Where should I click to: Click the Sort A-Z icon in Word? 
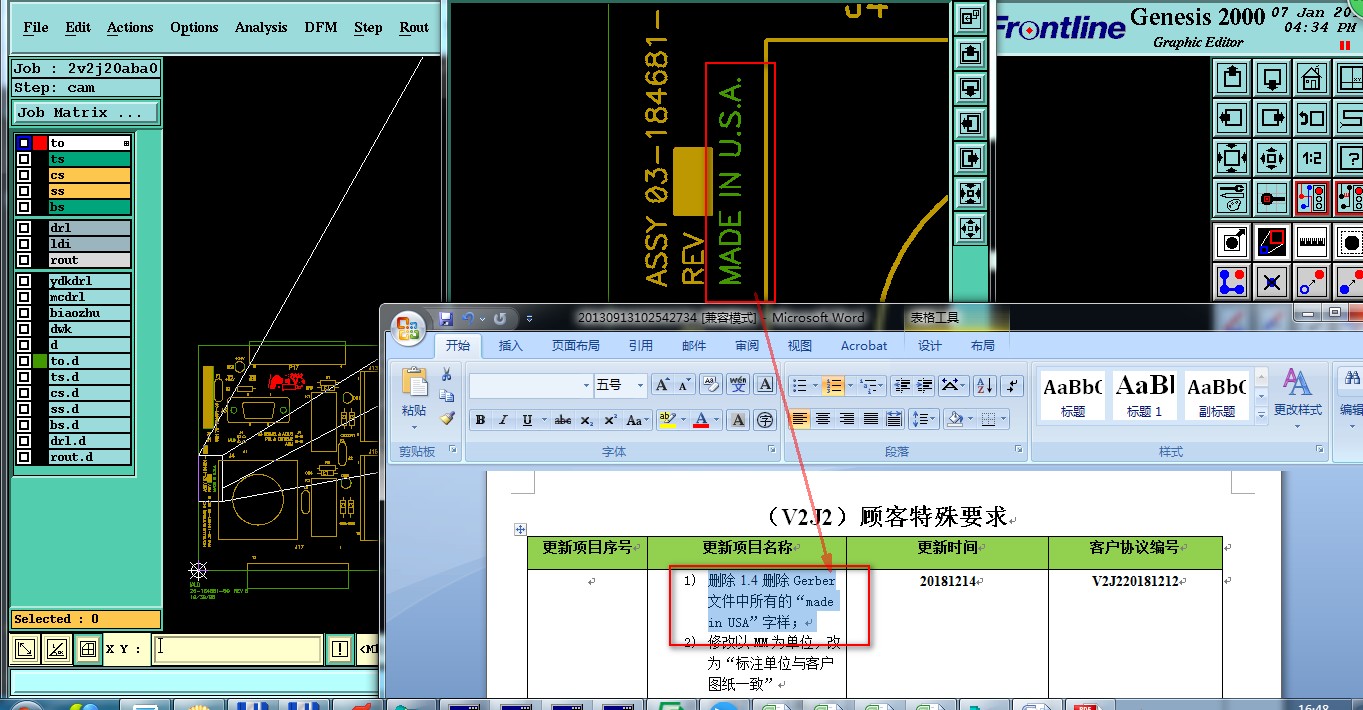984,385
